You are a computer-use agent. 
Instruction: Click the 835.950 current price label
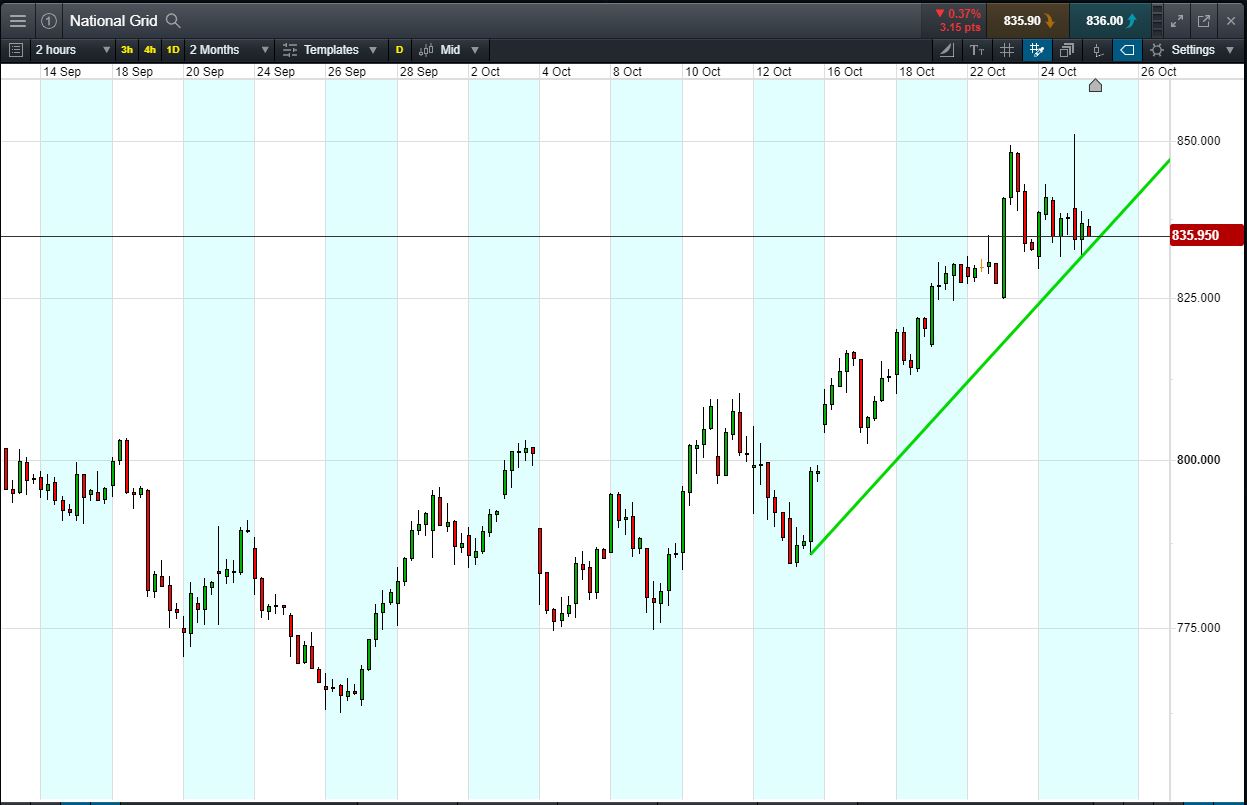click(x=1206, y=235)
